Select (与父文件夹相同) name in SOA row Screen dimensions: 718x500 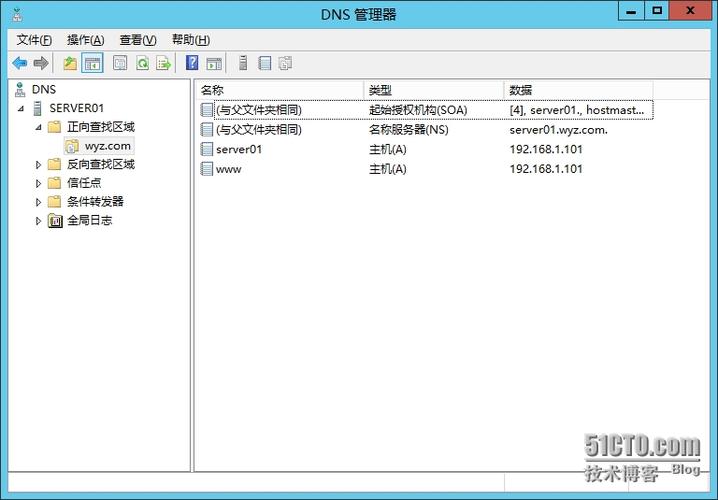click(259, 110)
